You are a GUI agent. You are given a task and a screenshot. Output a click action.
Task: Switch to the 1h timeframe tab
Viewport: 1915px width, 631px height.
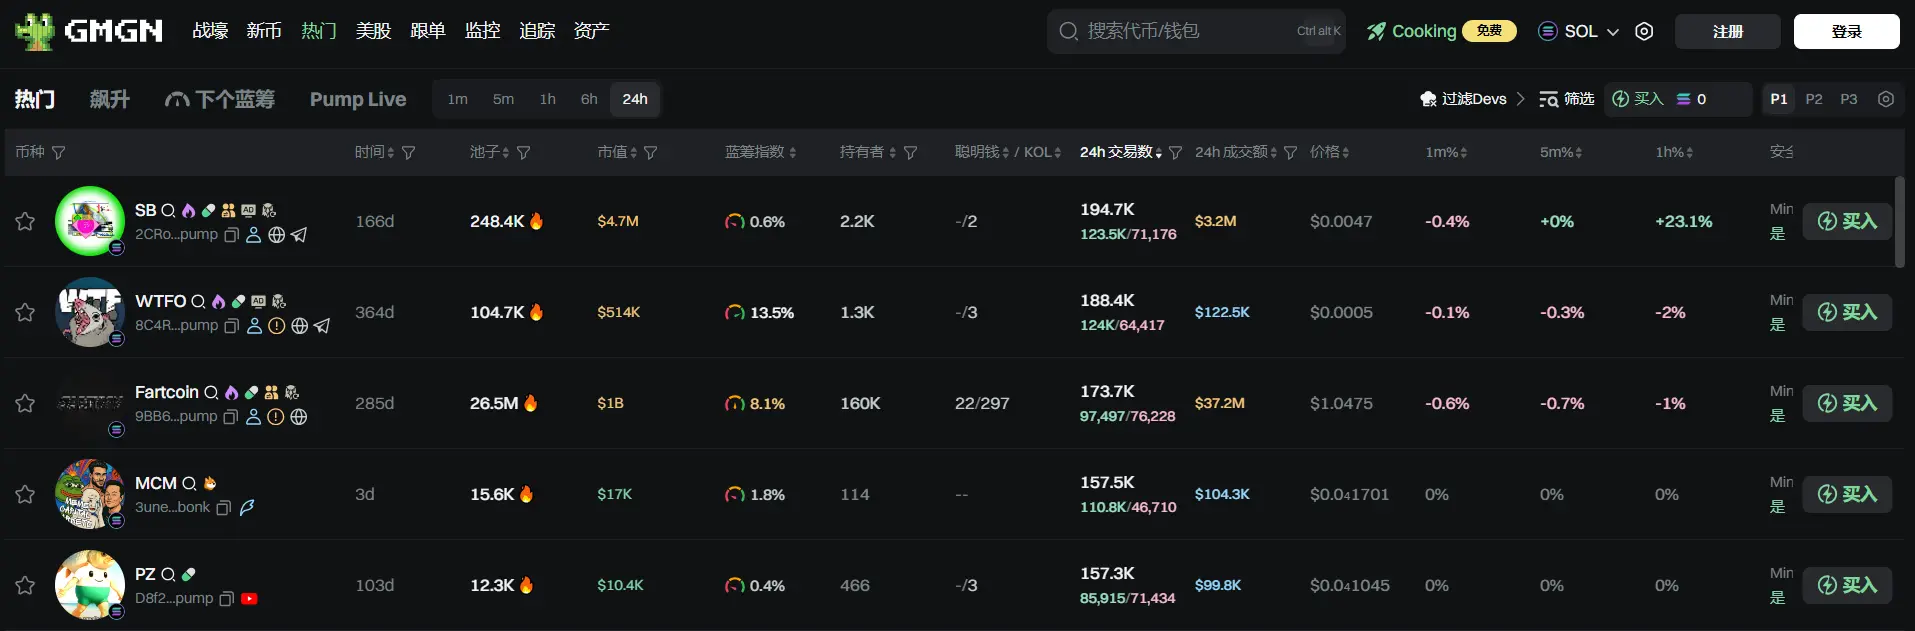pos(547,99)
